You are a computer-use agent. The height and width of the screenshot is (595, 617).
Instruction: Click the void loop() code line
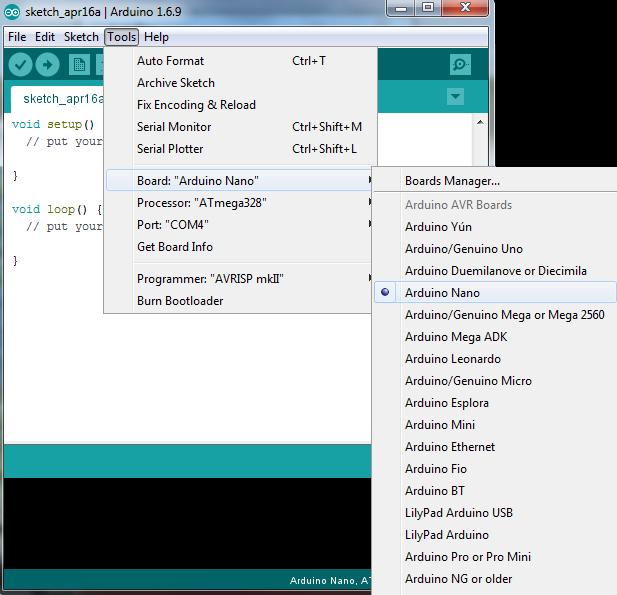pyautogui.click(x=57, y=209)
